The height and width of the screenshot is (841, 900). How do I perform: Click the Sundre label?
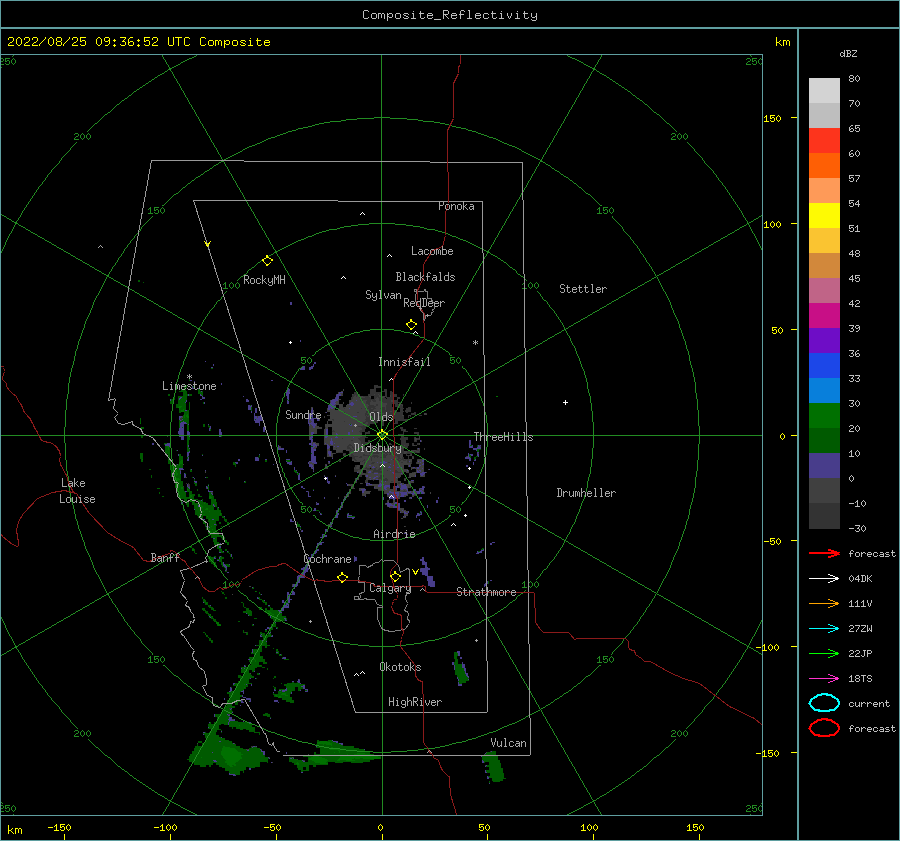[303, 414]
